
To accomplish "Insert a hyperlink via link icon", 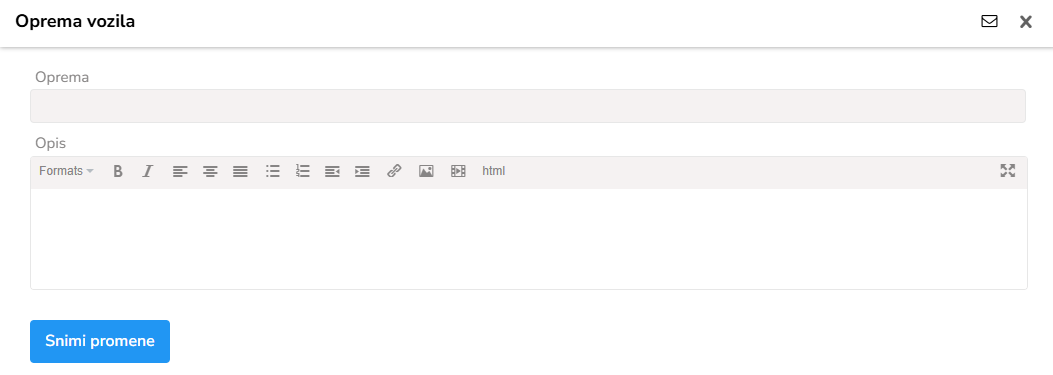I will point(394,171).
